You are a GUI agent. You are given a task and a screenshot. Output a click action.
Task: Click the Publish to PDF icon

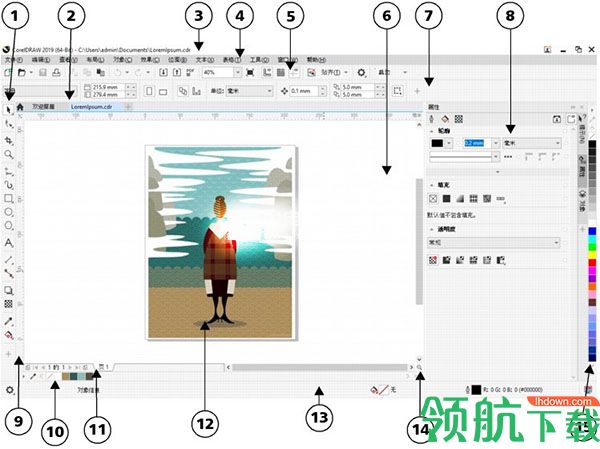190,72
